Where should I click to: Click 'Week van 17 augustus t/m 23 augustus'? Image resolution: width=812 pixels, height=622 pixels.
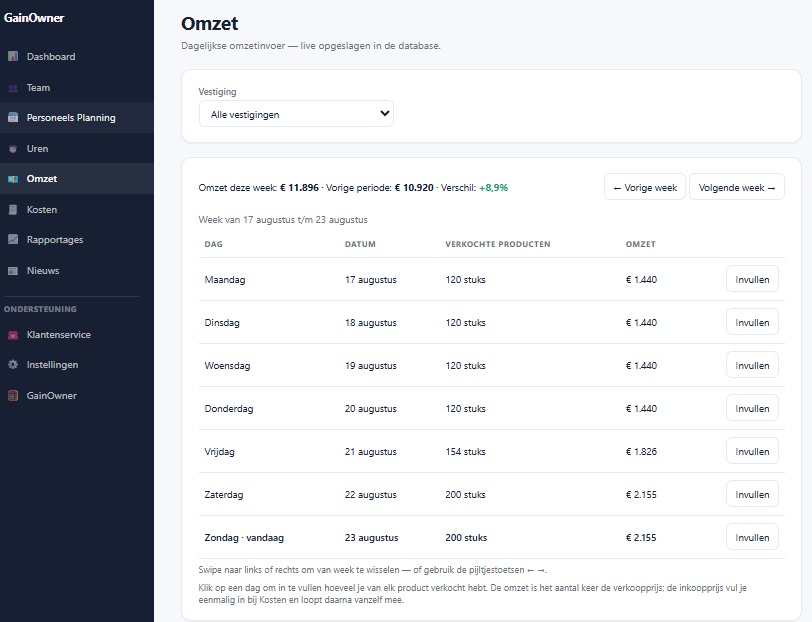(283, 220)
